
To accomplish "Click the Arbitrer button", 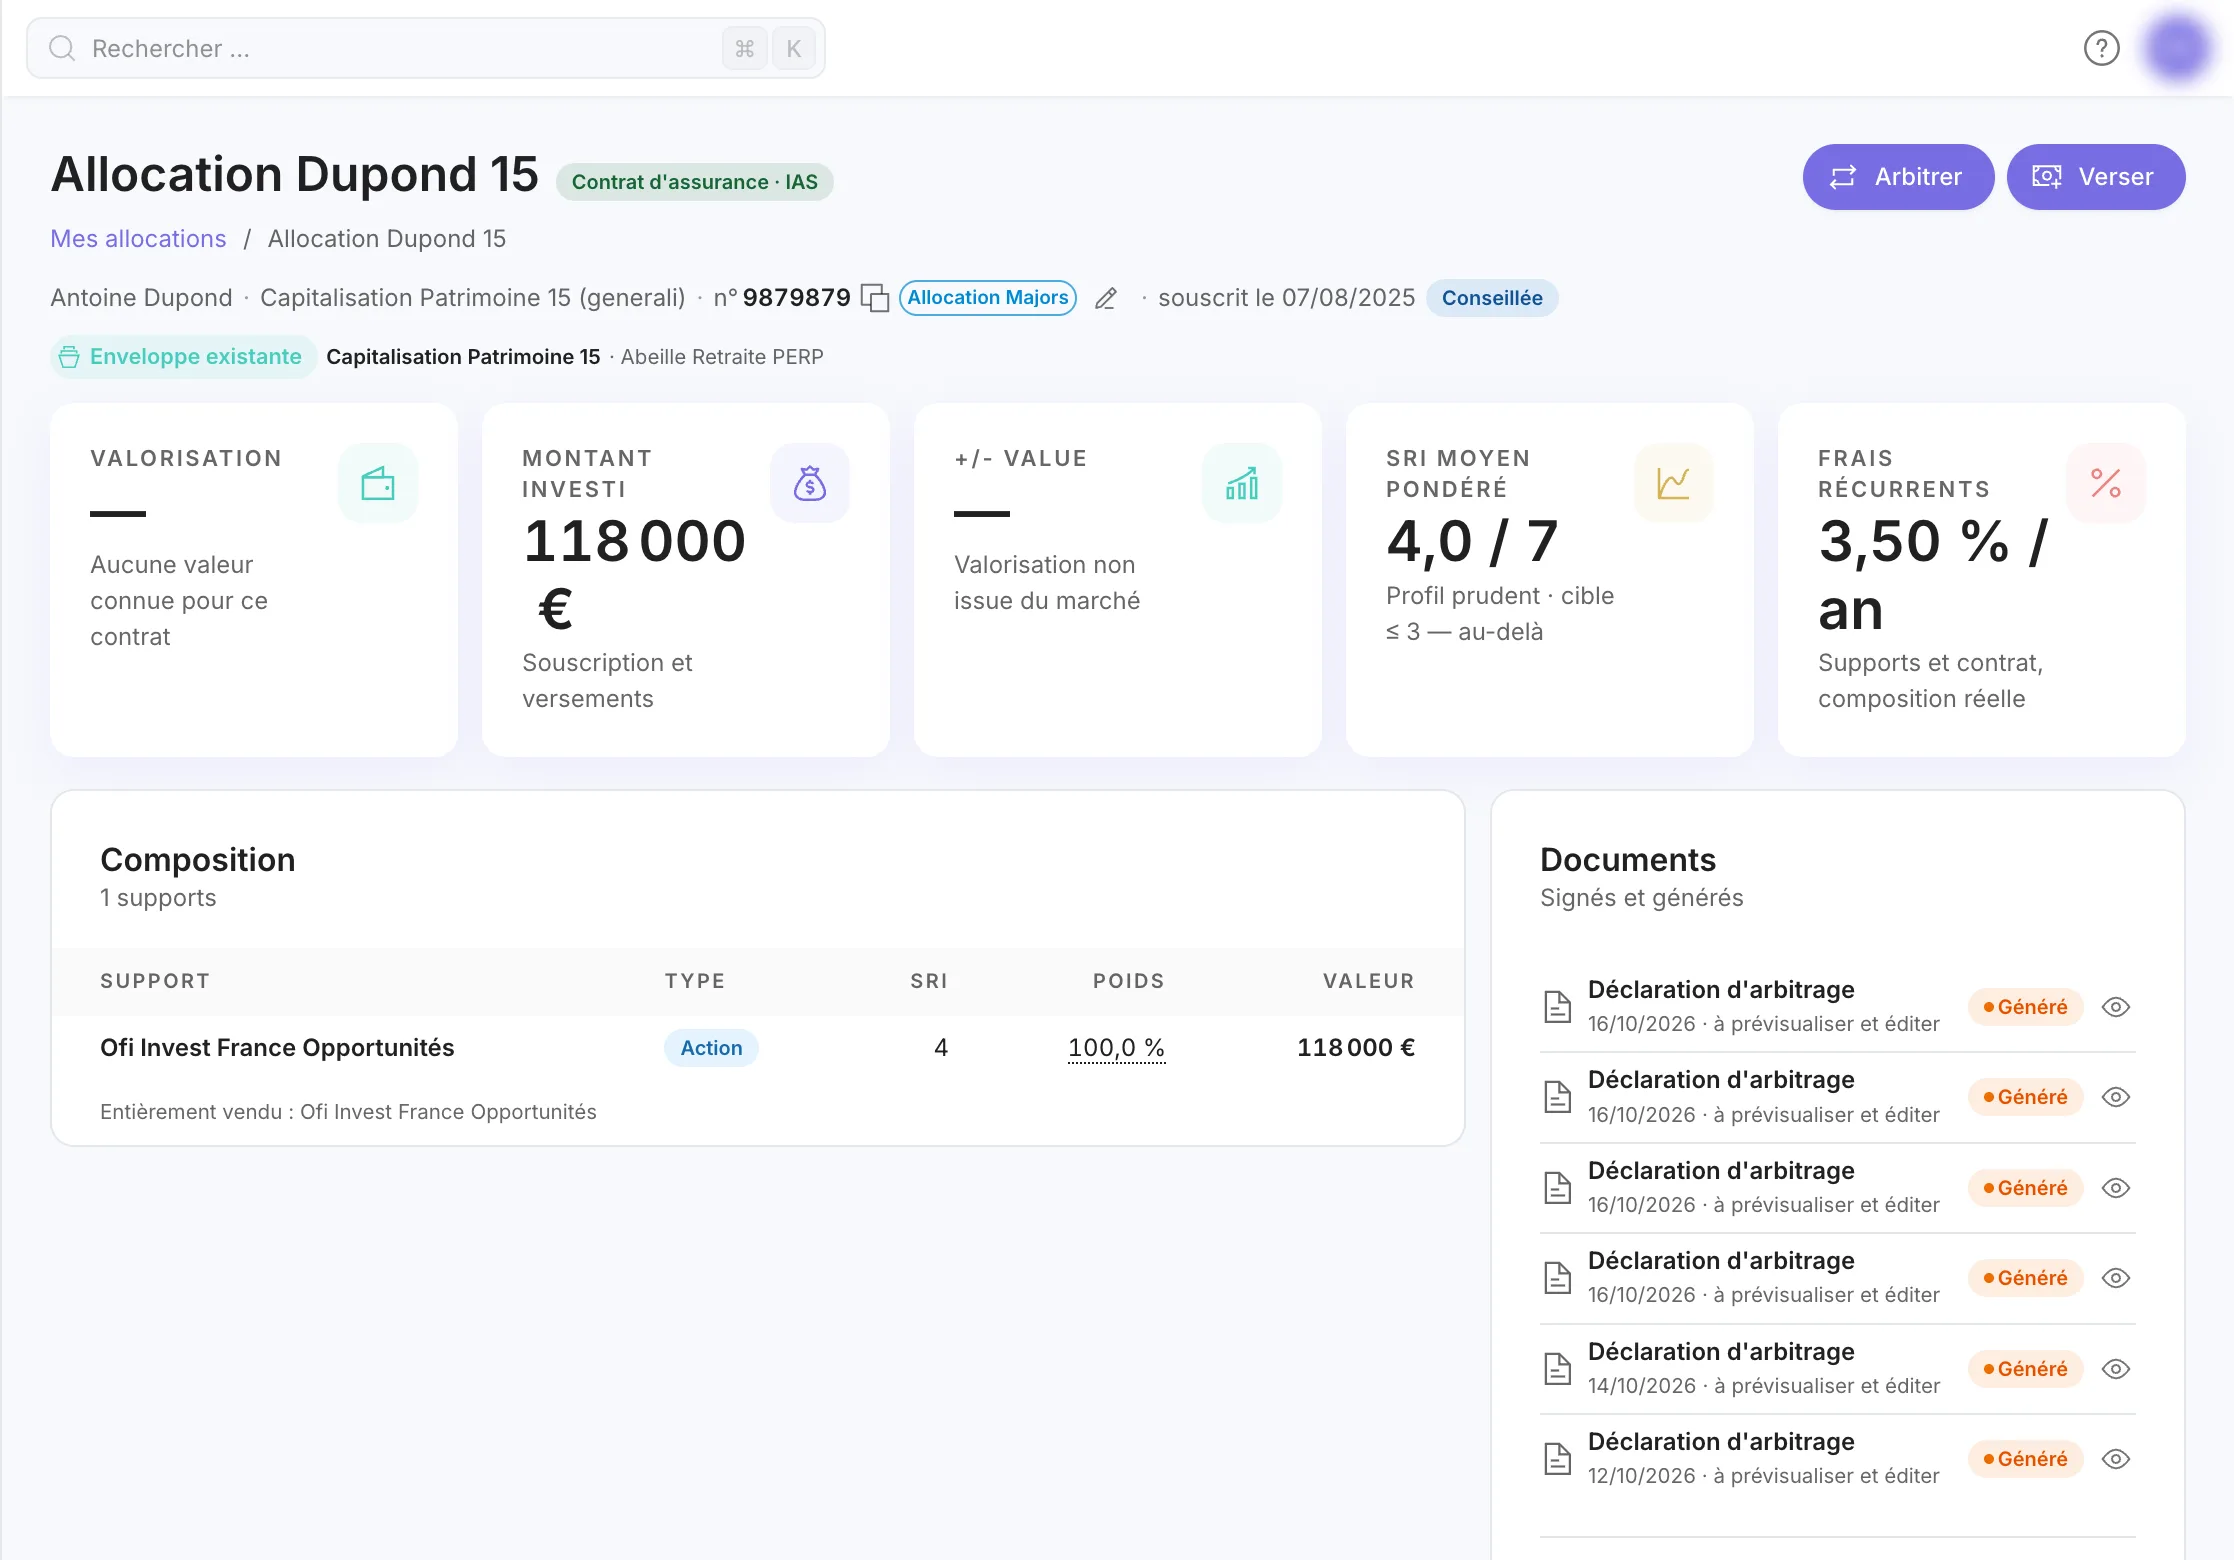I will [1898, 177].
